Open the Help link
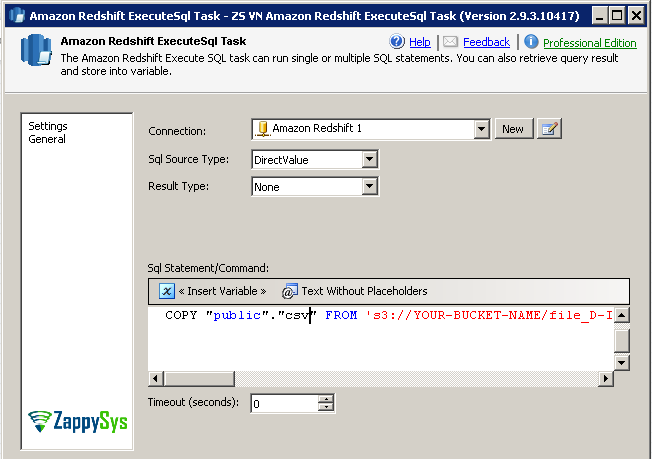The height and width of the screenshot is (459, 652). [x=420, y=42]
